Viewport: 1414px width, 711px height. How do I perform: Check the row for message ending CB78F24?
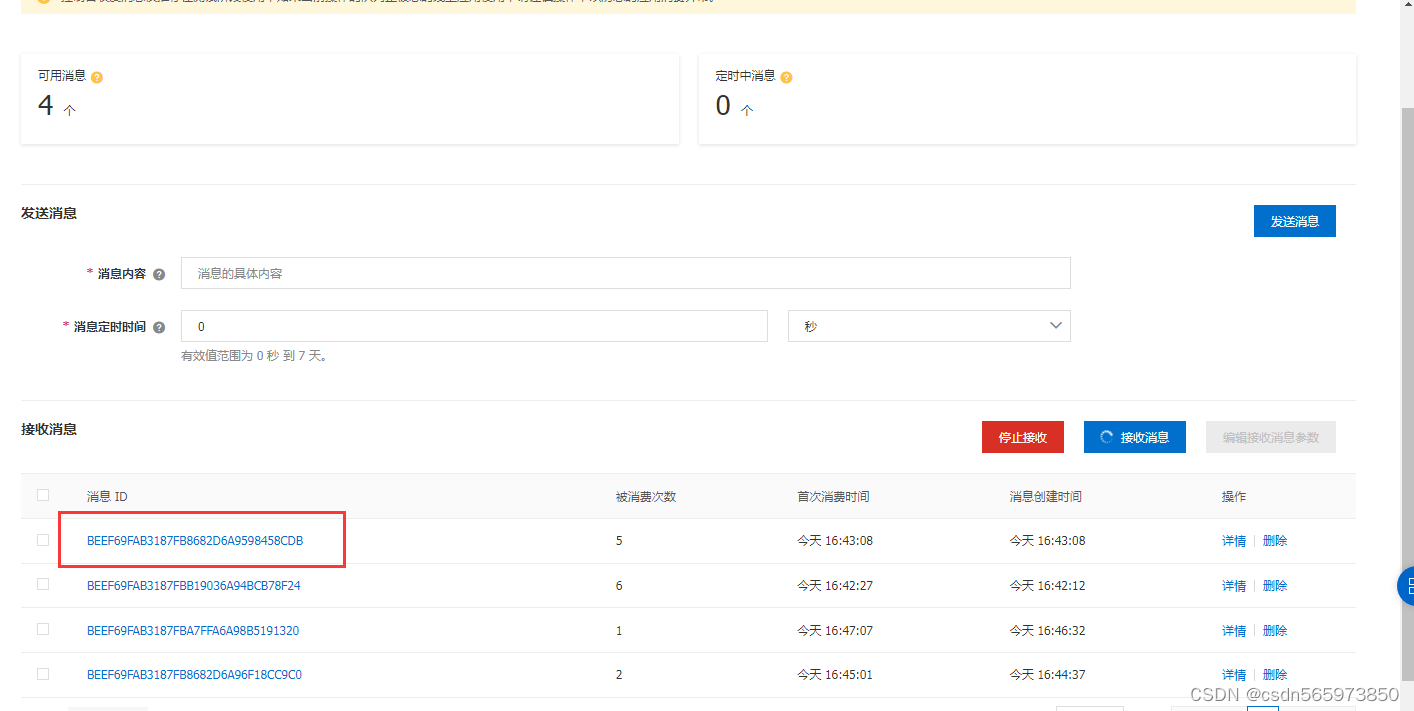[43, 584]
